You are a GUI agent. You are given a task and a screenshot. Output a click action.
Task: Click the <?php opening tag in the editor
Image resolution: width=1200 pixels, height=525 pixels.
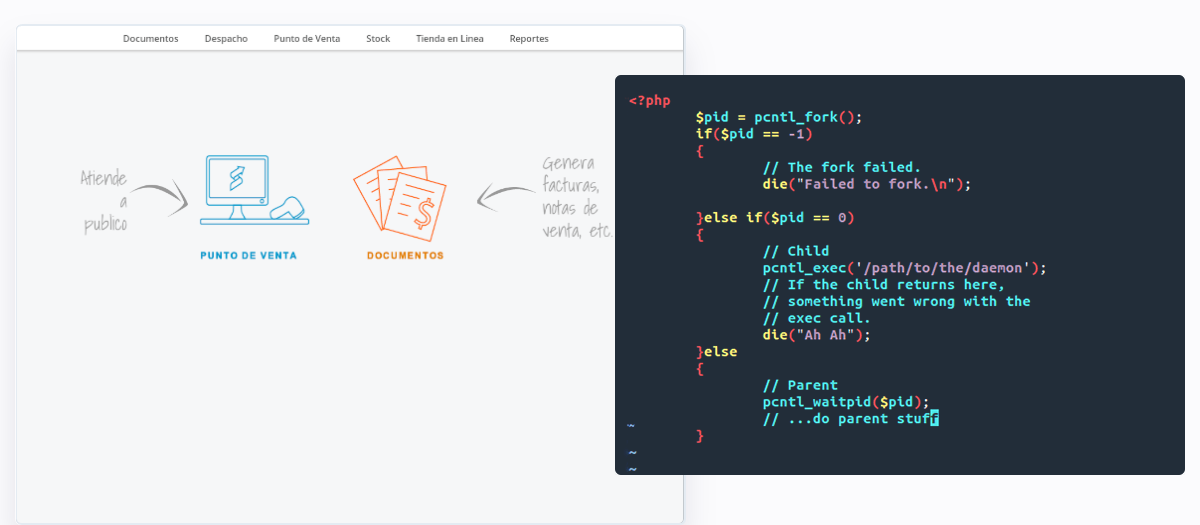tap(649, 100)
